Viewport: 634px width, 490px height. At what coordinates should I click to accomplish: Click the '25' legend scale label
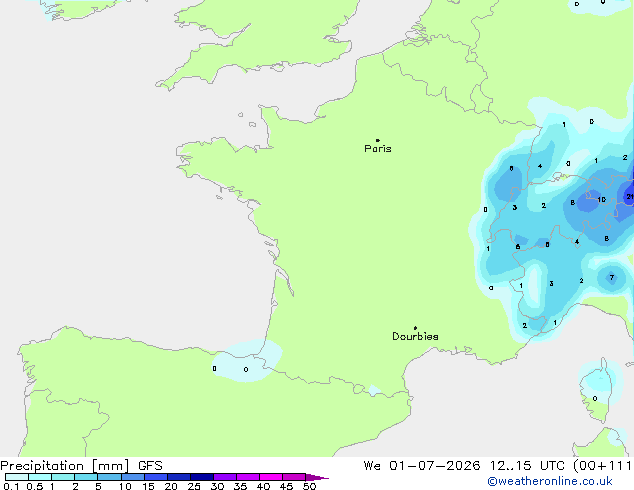tap(194, 486)
